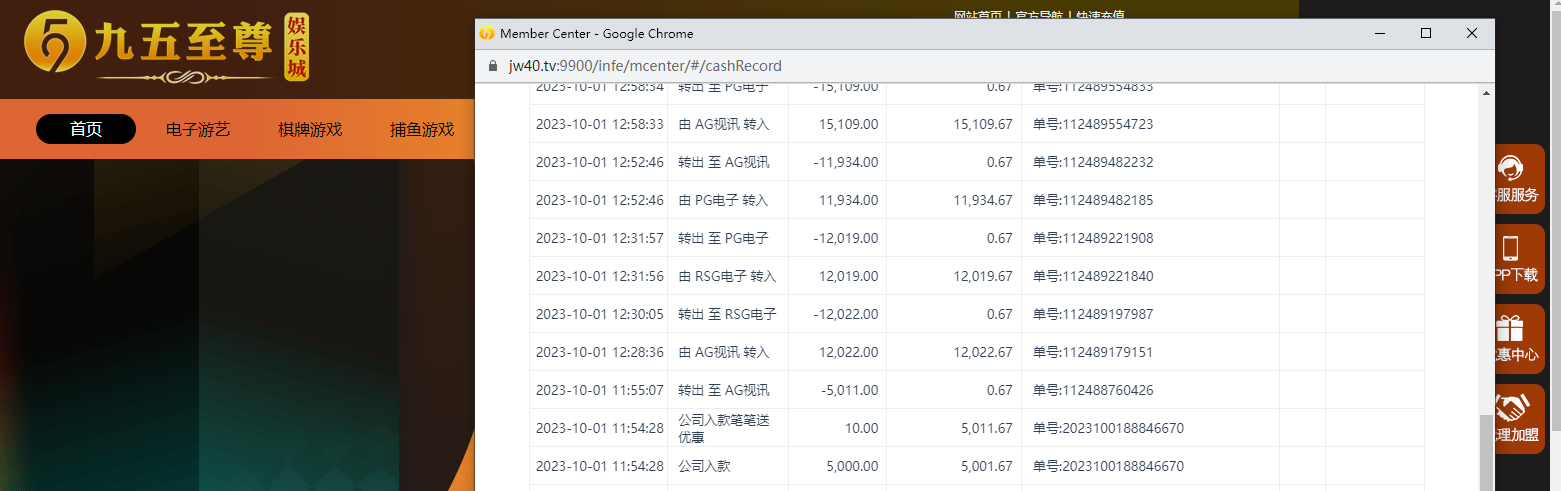Click order number 112489179151
The height and width of the screenshot is (491, 1561).
pos(1093,352)
